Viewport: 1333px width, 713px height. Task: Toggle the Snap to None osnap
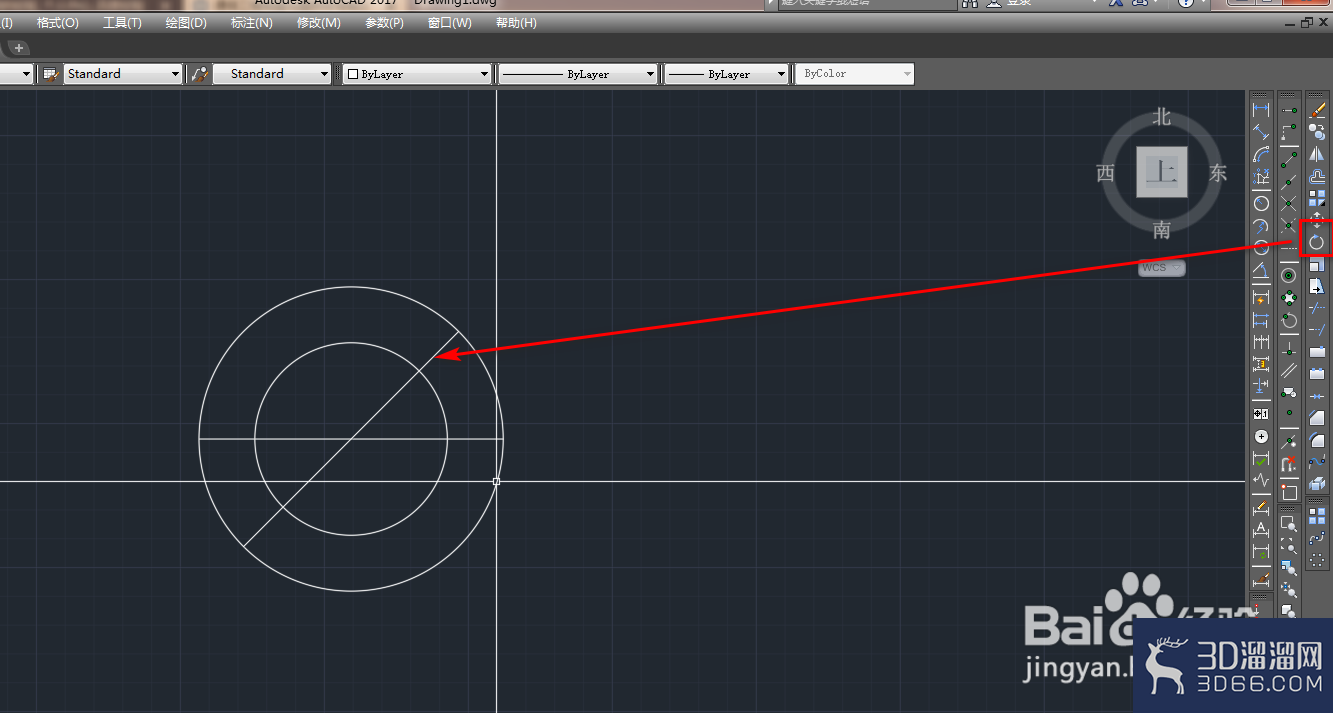[1289, 463]
